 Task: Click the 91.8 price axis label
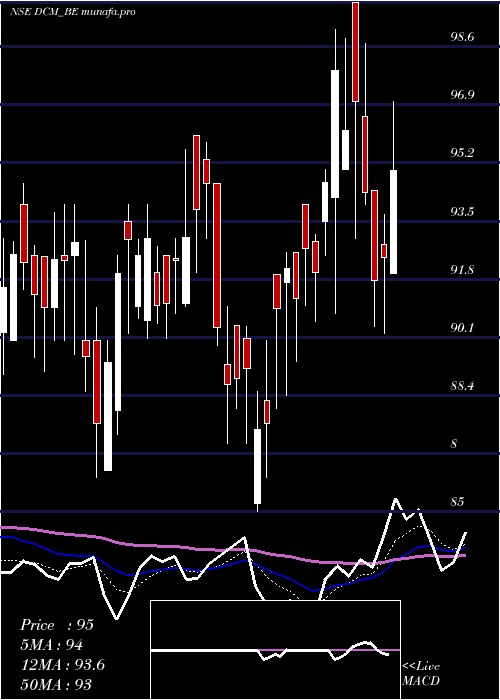tap(462, 270)
